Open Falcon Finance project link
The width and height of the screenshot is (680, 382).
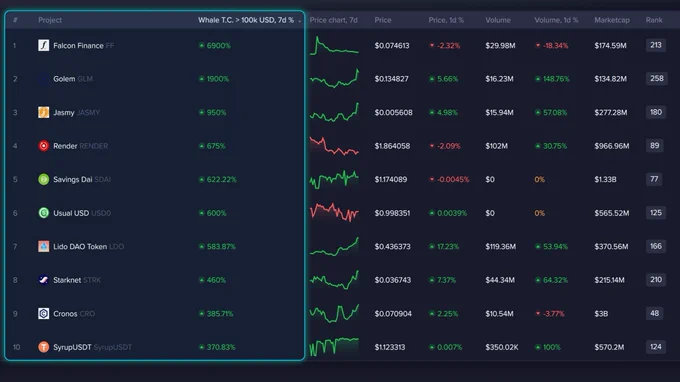coord(83,46)
